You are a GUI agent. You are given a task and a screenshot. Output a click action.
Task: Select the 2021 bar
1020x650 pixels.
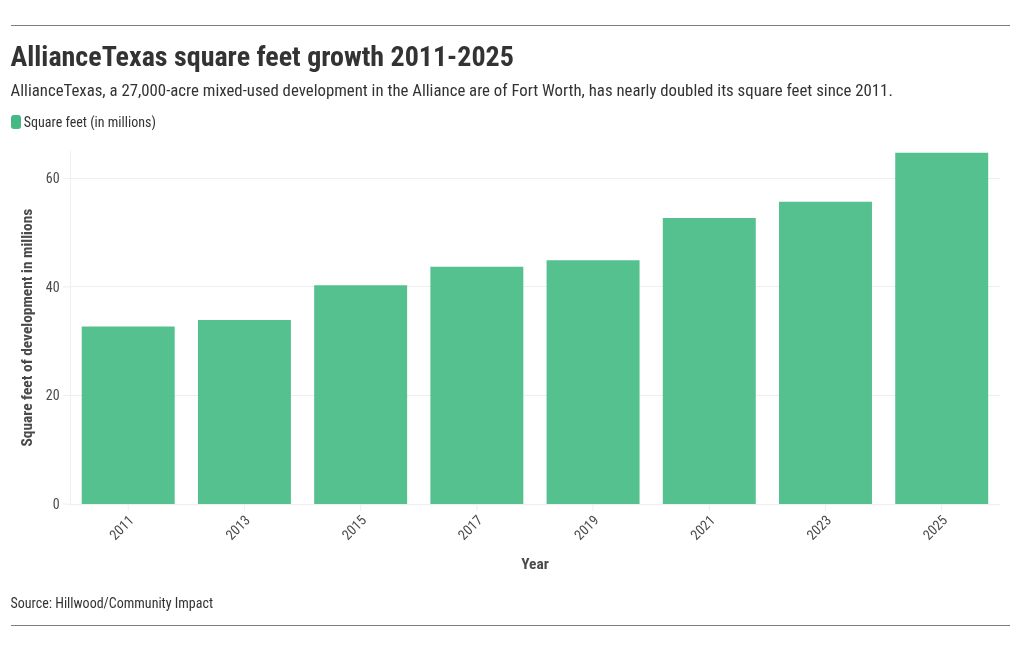pos(709,361)
